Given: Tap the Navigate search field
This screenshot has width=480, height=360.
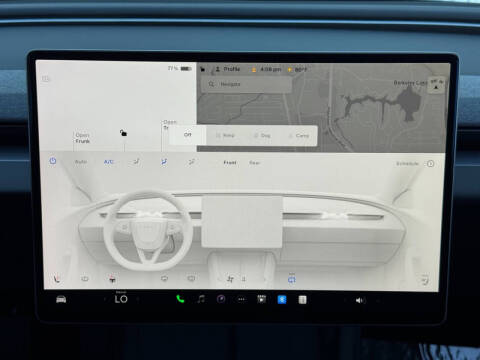Looking at the screenshot, I should click(x=247, y=84).
